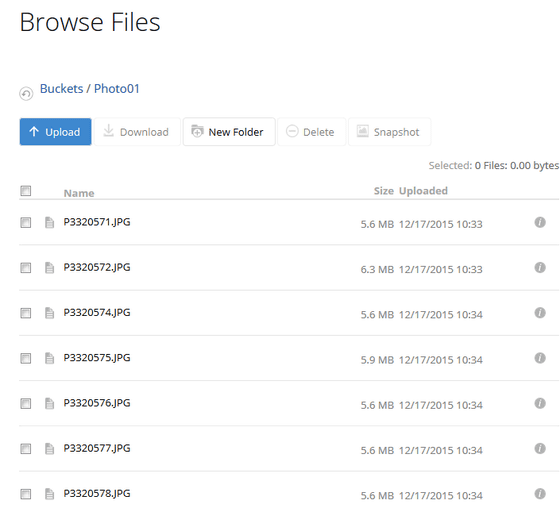
Task: Click the back arrow icon beside Buckets
Action: click(26, 94)
